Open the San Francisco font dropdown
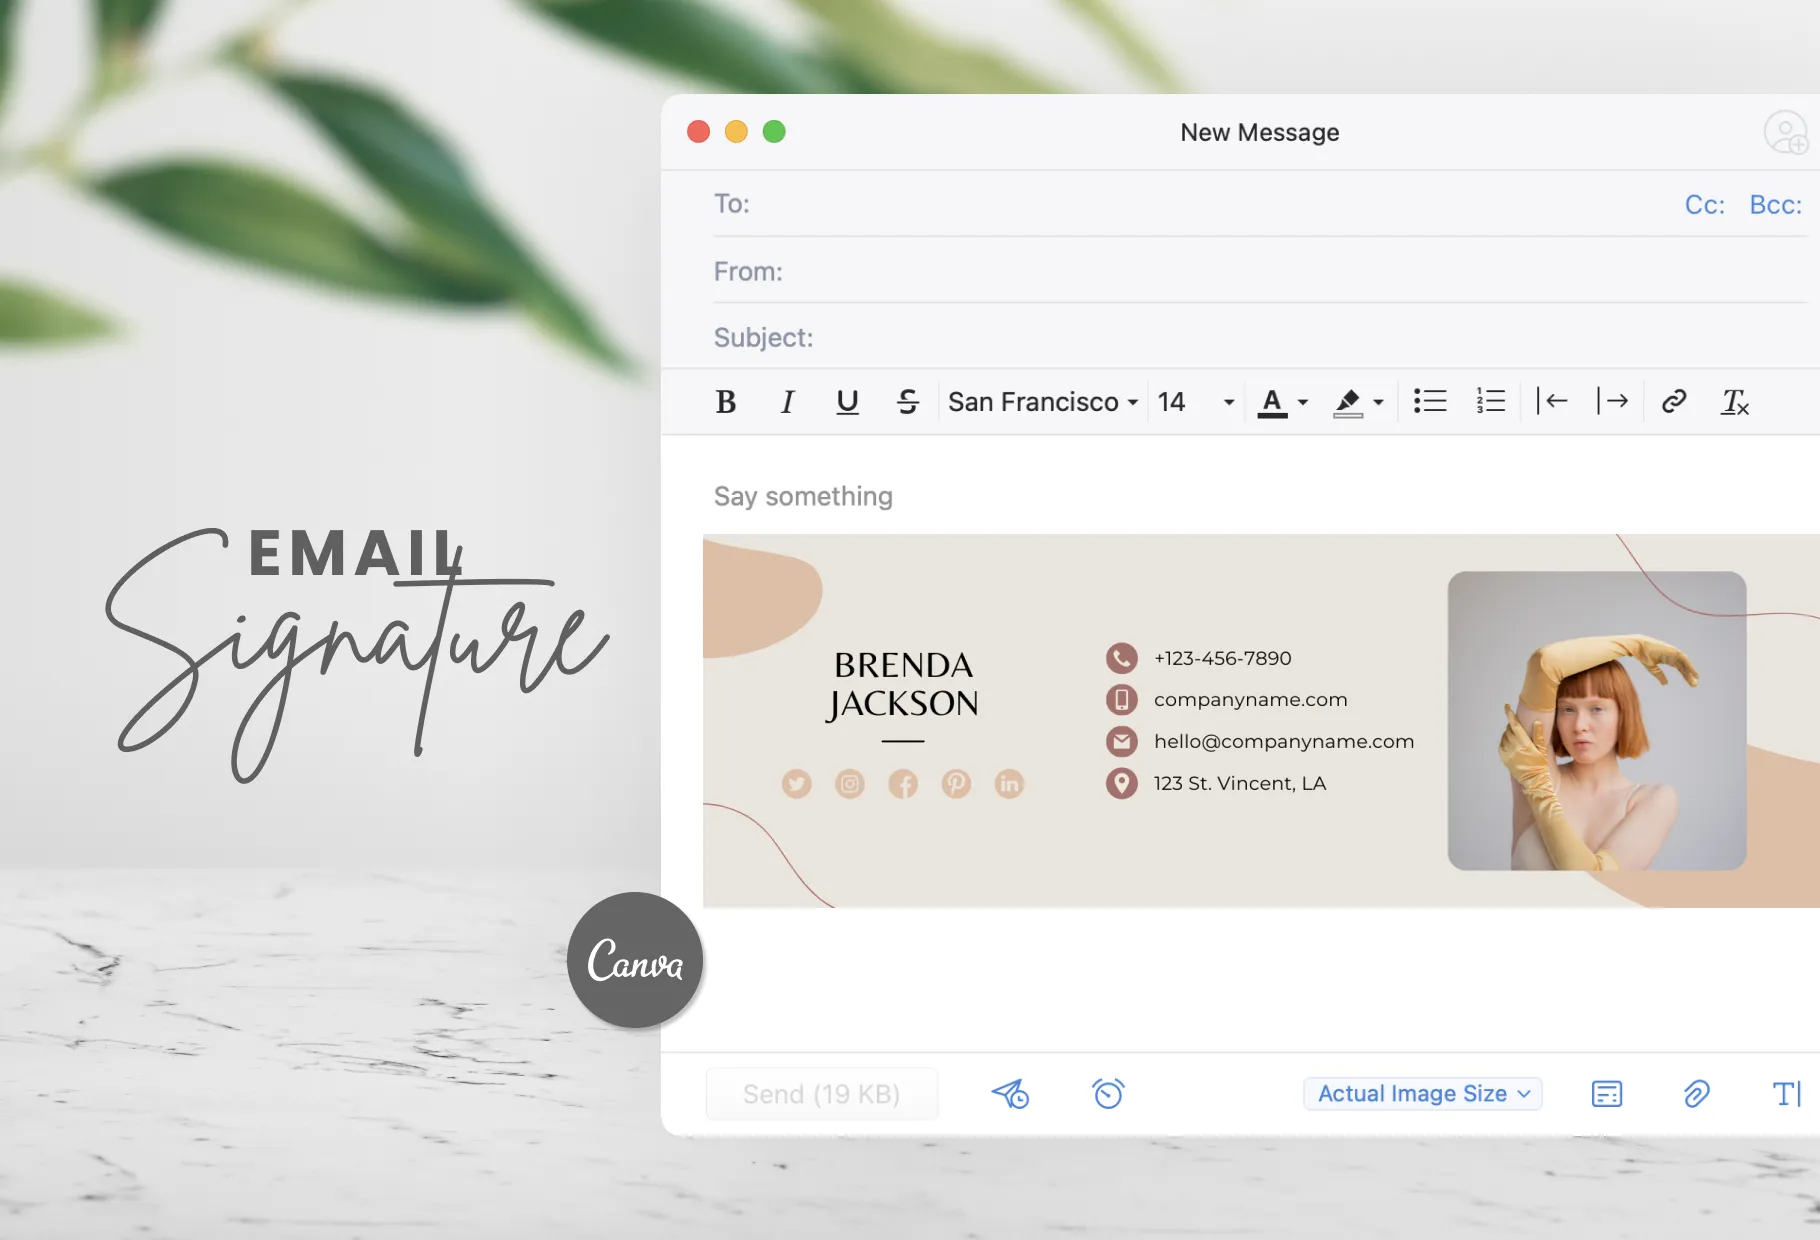The height and width of the screenshot is (1240, 1820). pos(1041,401)
